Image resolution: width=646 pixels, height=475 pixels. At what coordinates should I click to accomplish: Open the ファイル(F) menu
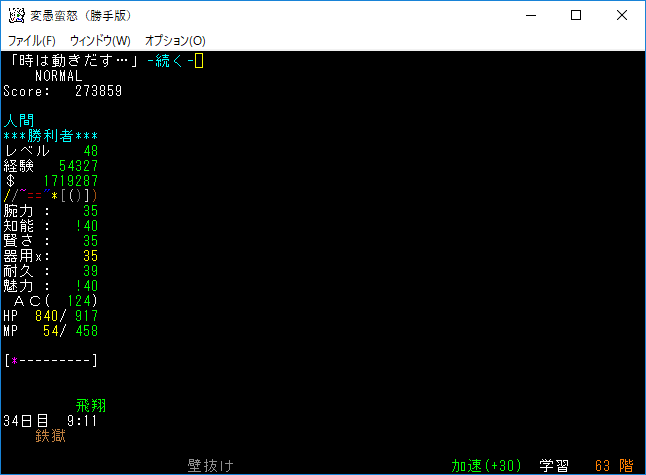pos(32,41)
